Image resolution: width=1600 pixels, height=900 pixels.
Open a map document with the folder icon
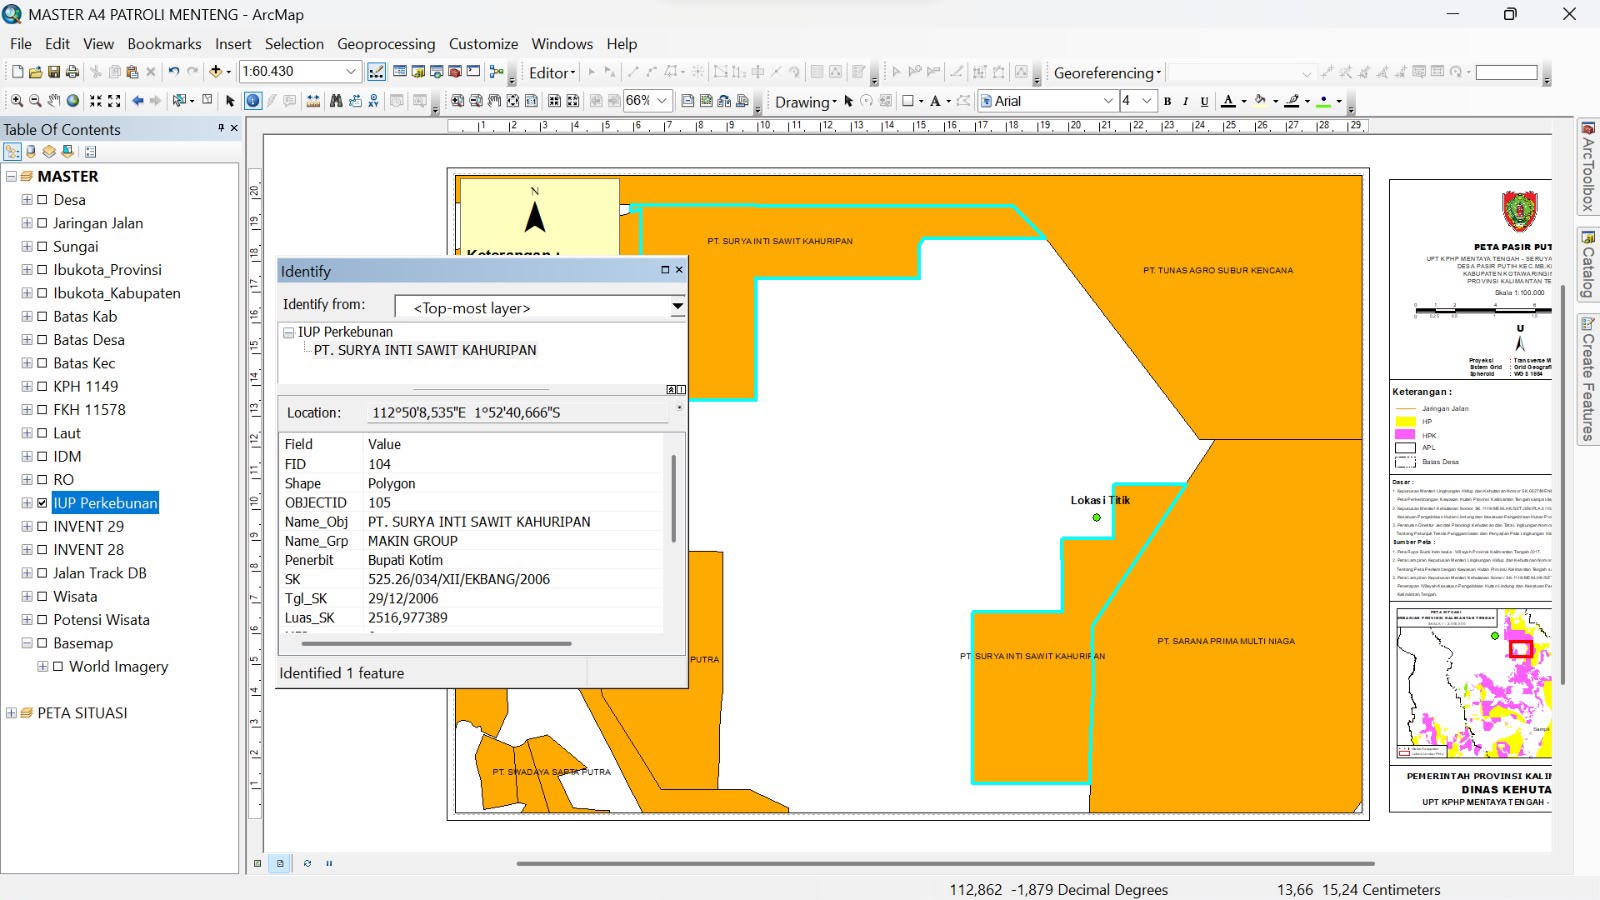tap(36, 72)
